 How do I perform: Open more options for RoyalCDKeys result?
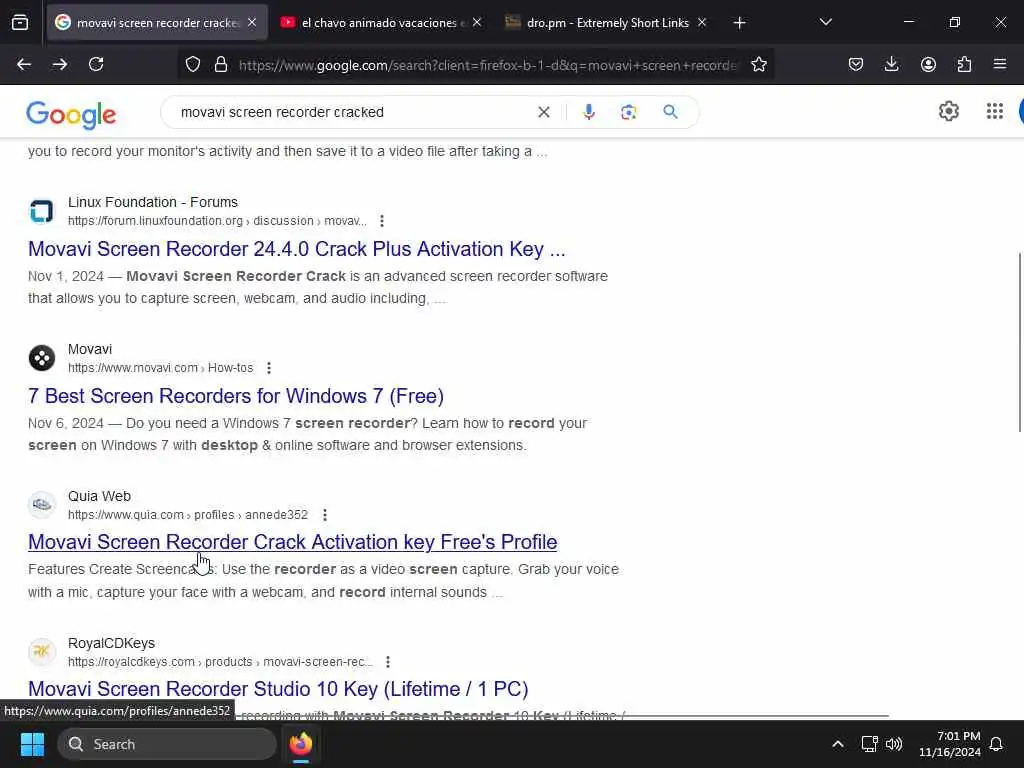pyautogui.click(x=388, y=662)
